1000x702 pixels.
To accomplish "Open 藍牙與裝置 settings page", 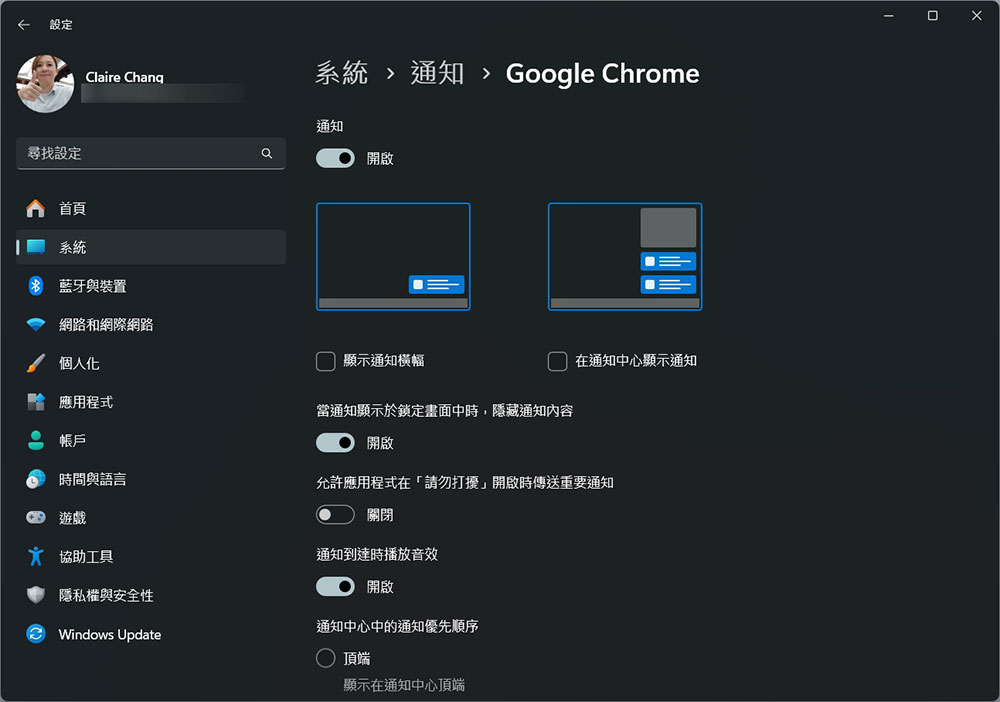I will point(151,286).
